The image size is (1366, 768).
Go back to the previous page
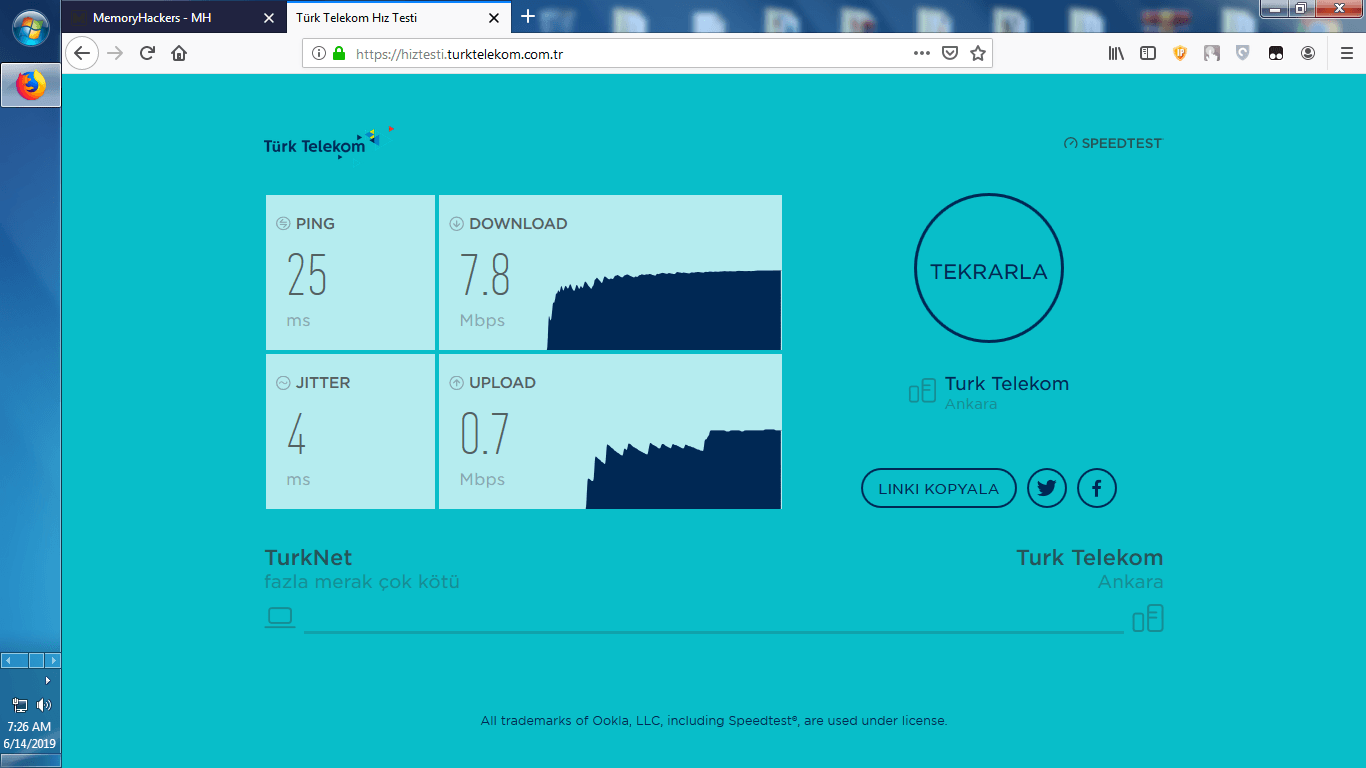[x=82, y=54]
